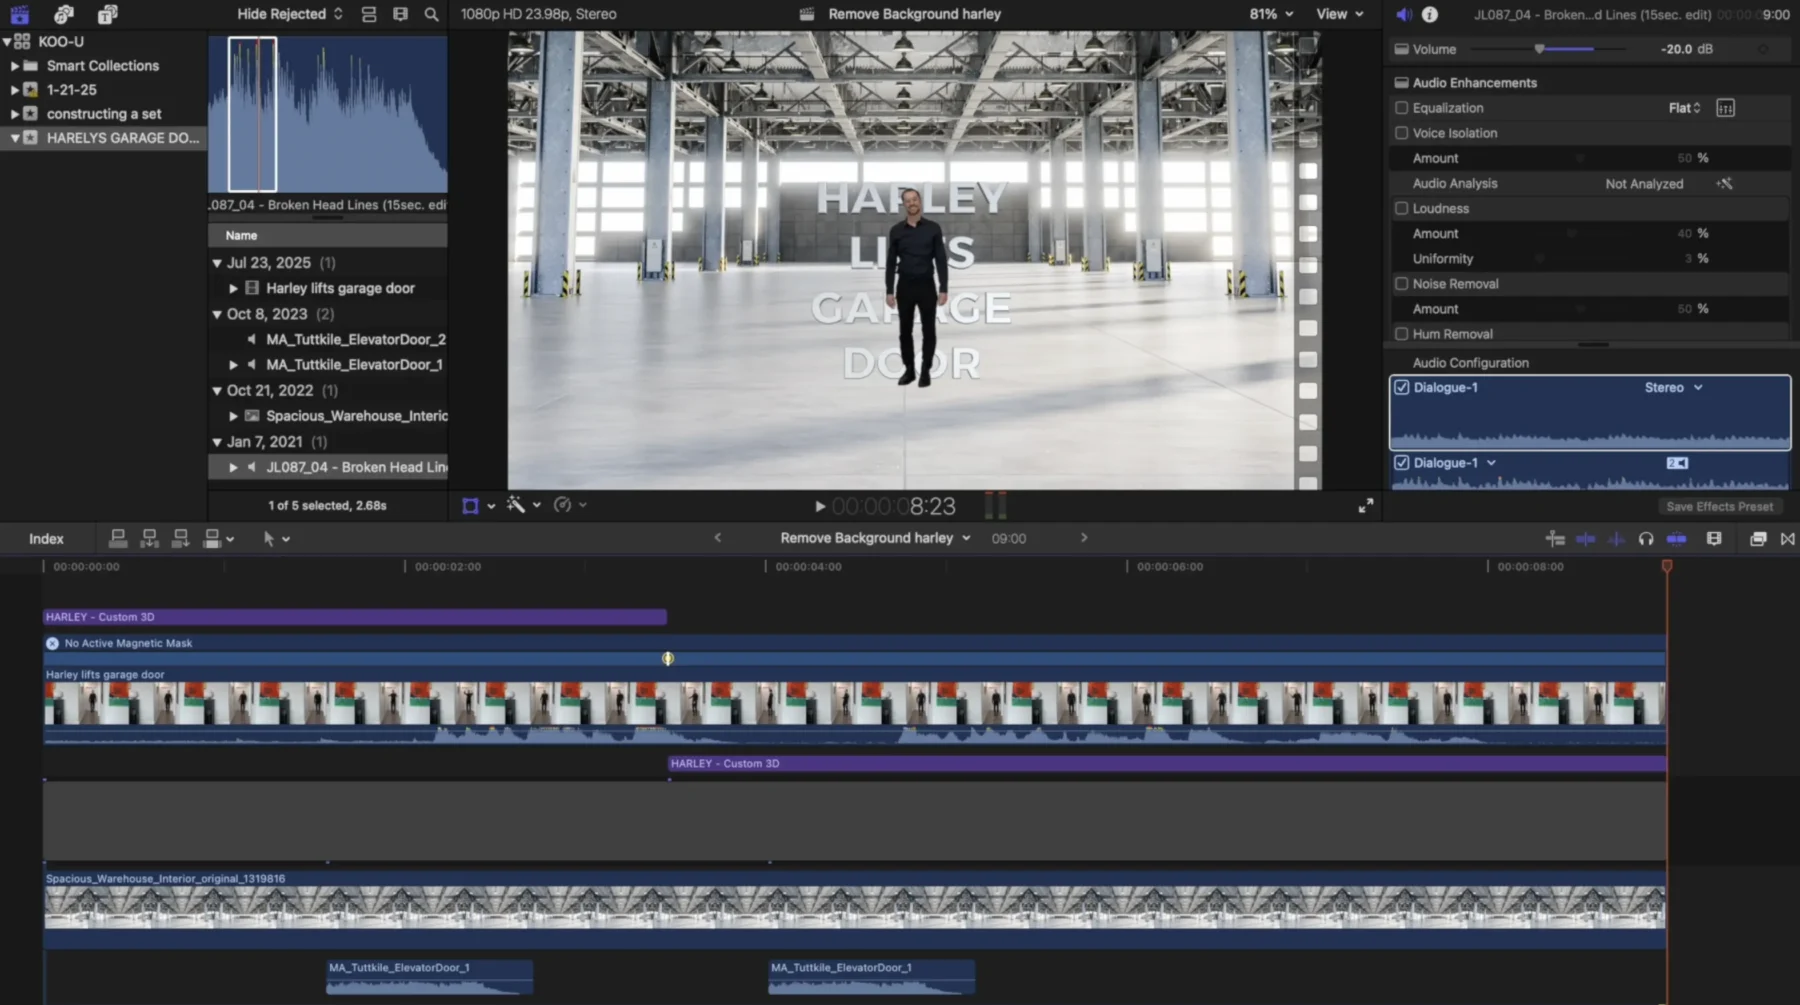Viewport: 1800px width, 1005px height.
Task: Open the Titles and Generators sidebar icon
Action: (x=107, y=14)
